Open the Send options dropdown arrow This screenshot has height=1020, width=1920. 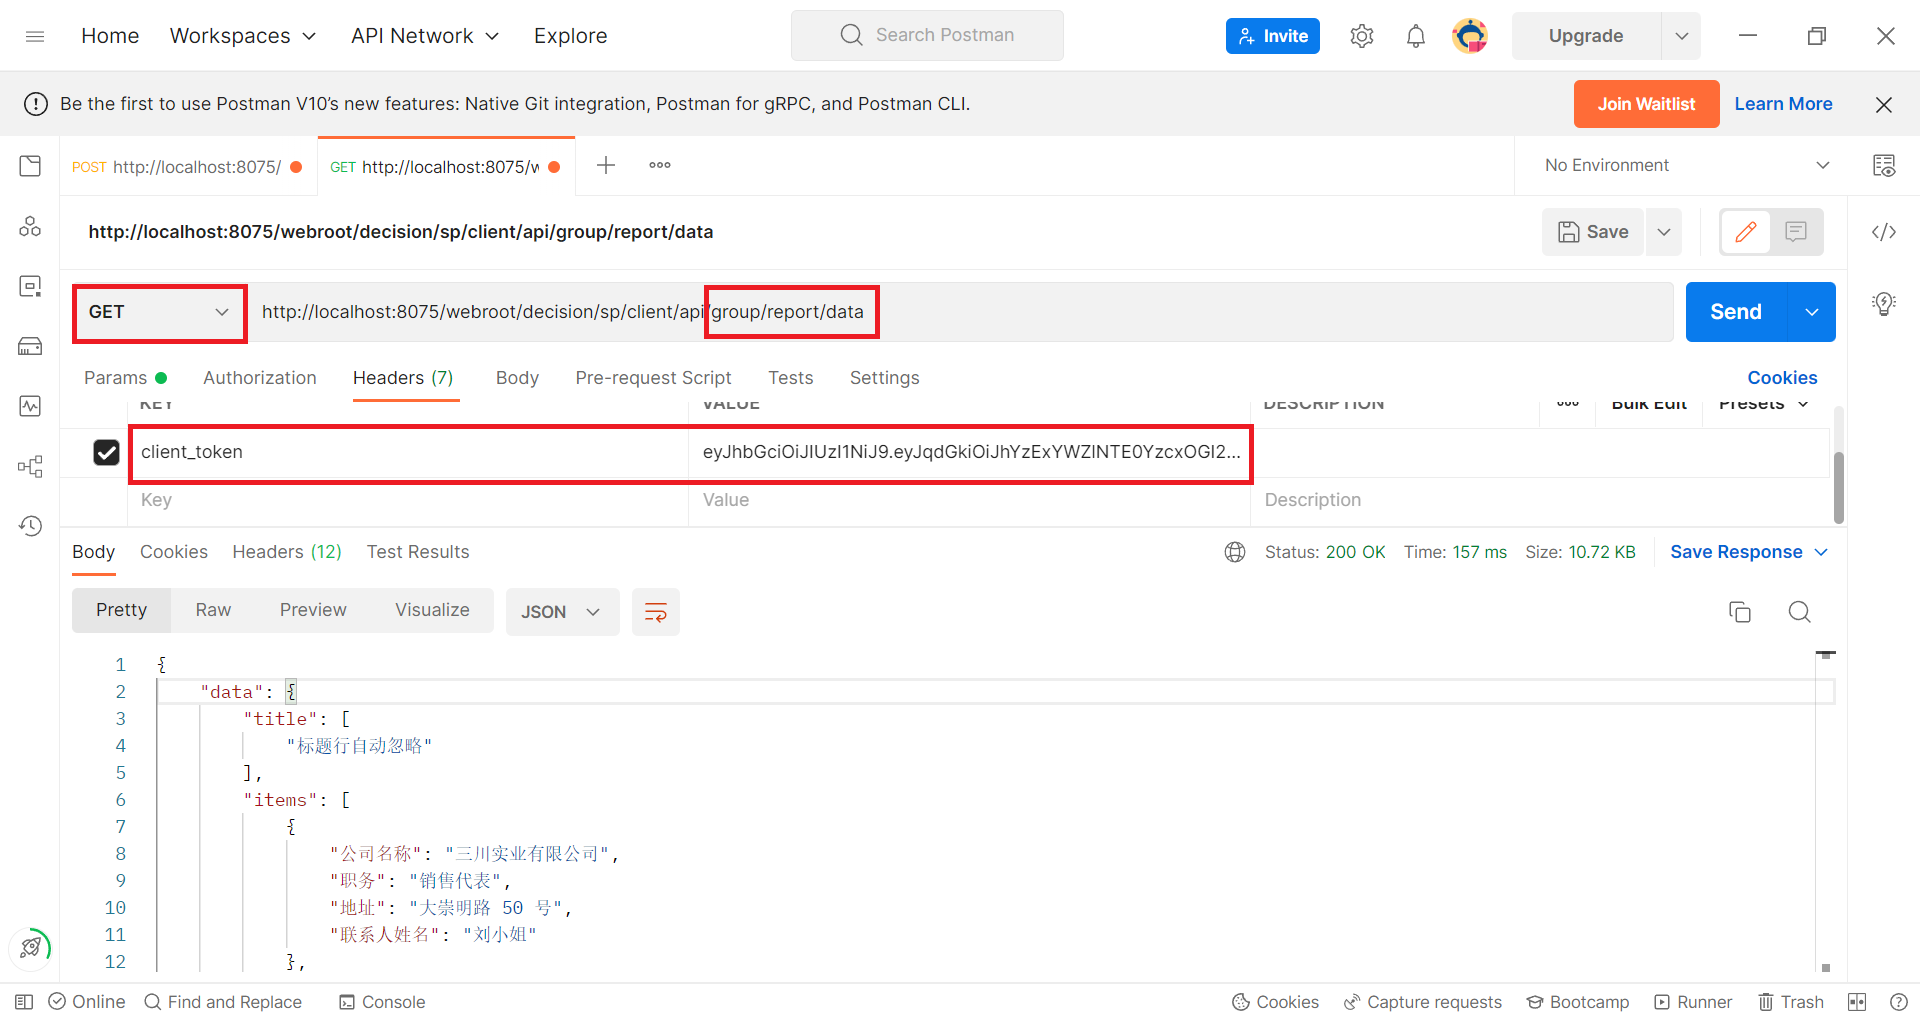pos(1811,312)
